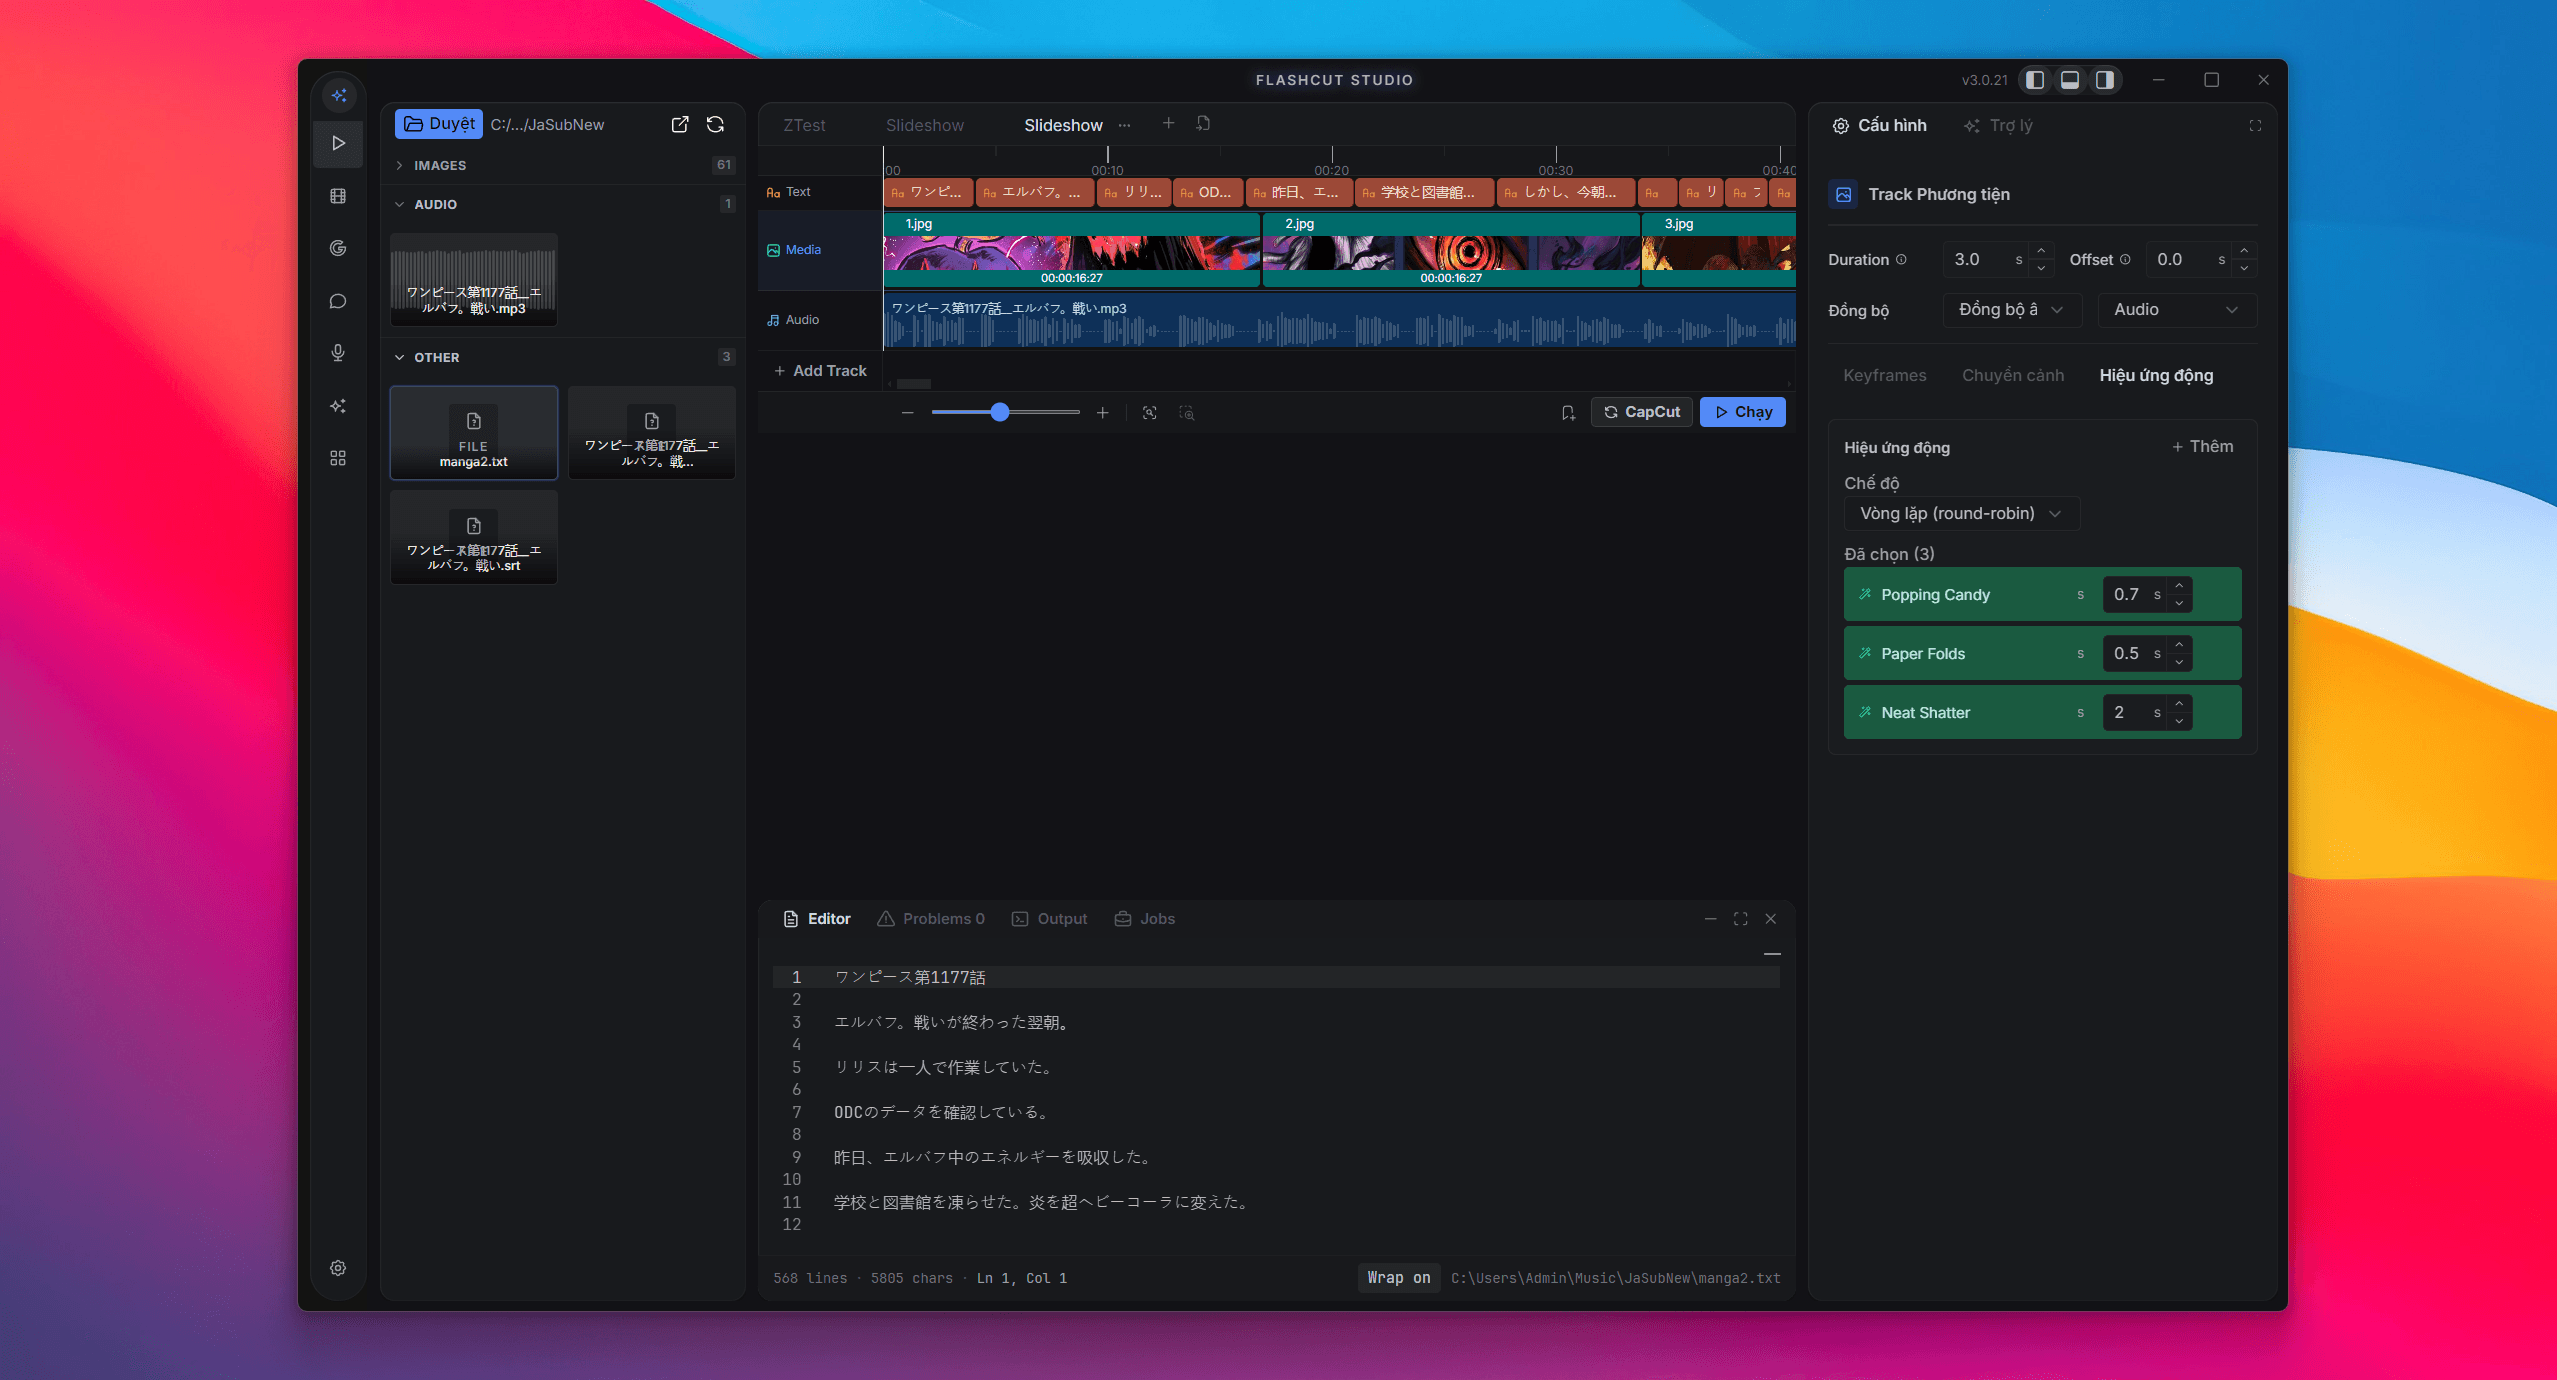Add a new timeline tab
Image resolution: width=2557 pixels, height=1380 pixels.
pos(1168,123)
